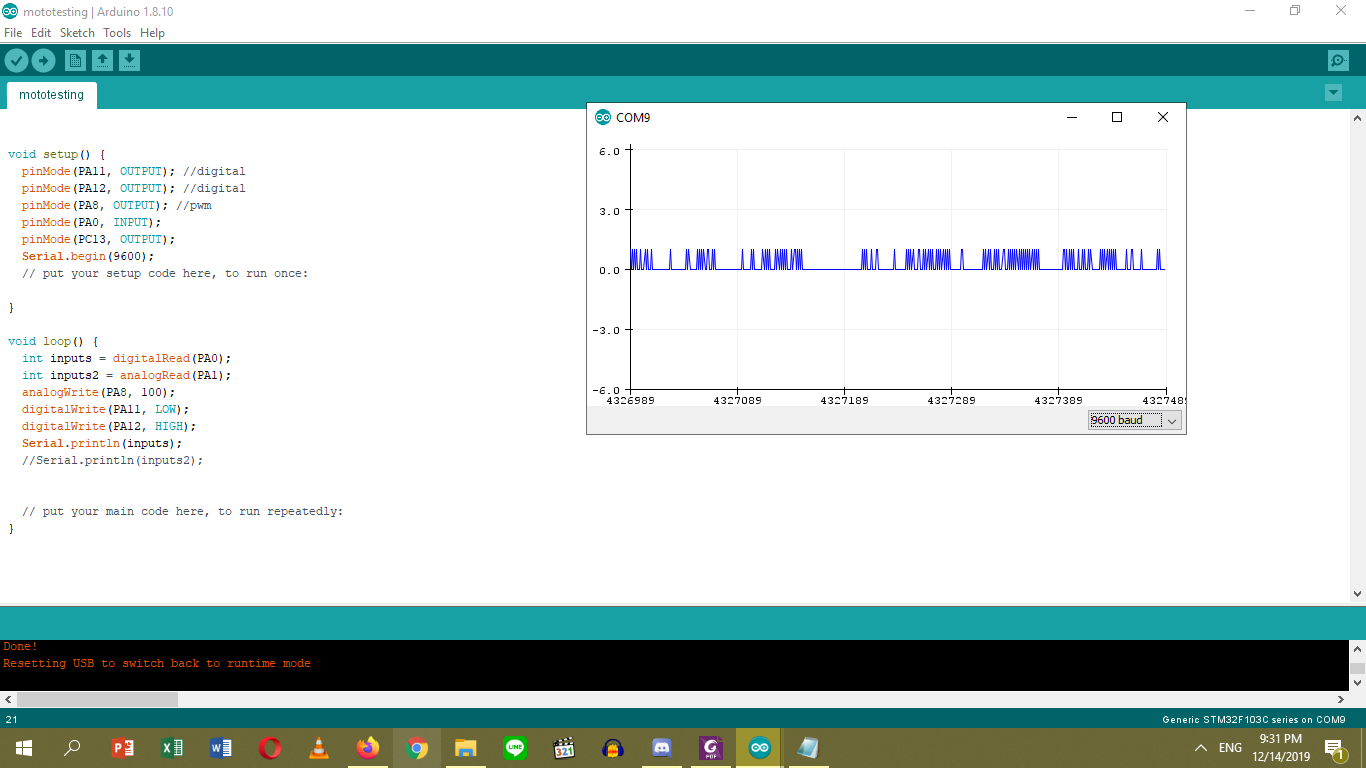Click 'int inputs = digitalRead(PA0);' line
Screen dimensions: 1366x768
(x=126, y=359)
